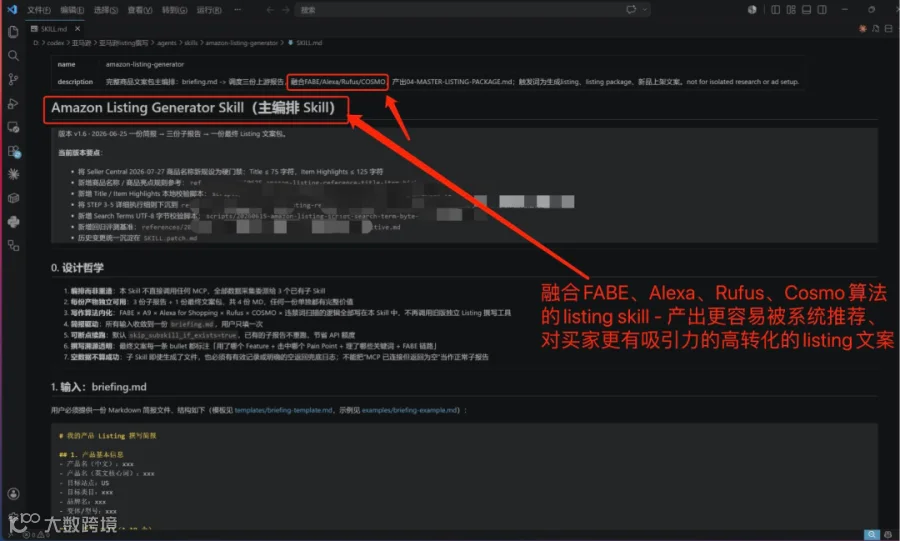Click the VS Code logo in title bar

click(11, 10)
